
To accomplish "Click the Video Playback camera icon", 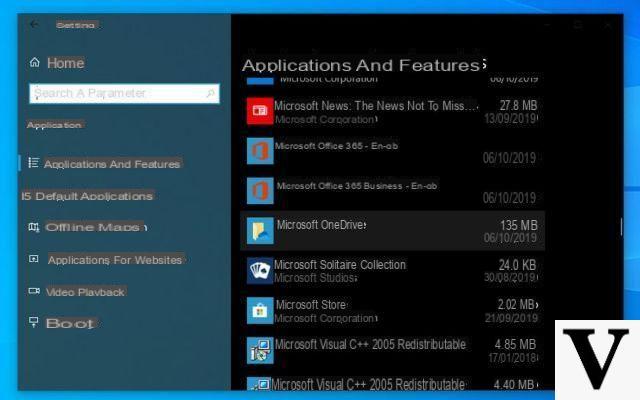I will click(34, 291).
